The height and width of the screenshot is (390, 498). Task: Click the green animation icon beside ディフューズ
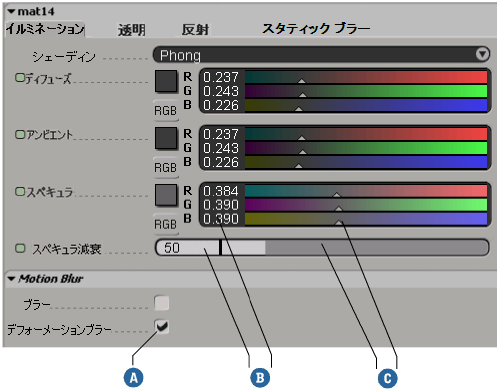pos(20,78)
